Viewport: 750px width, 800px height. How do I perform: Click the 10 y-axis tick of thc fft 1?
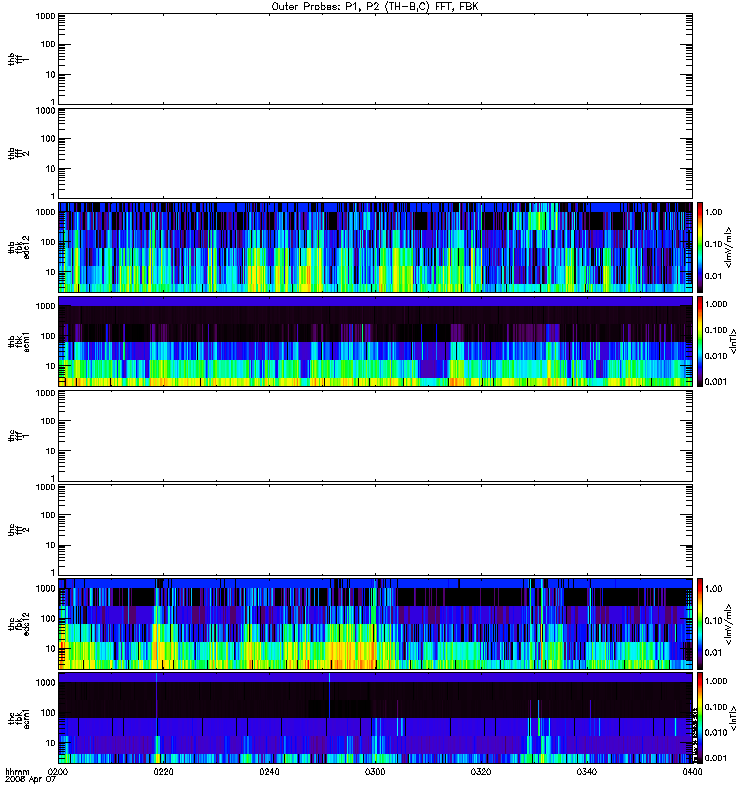tap(51, 451)
